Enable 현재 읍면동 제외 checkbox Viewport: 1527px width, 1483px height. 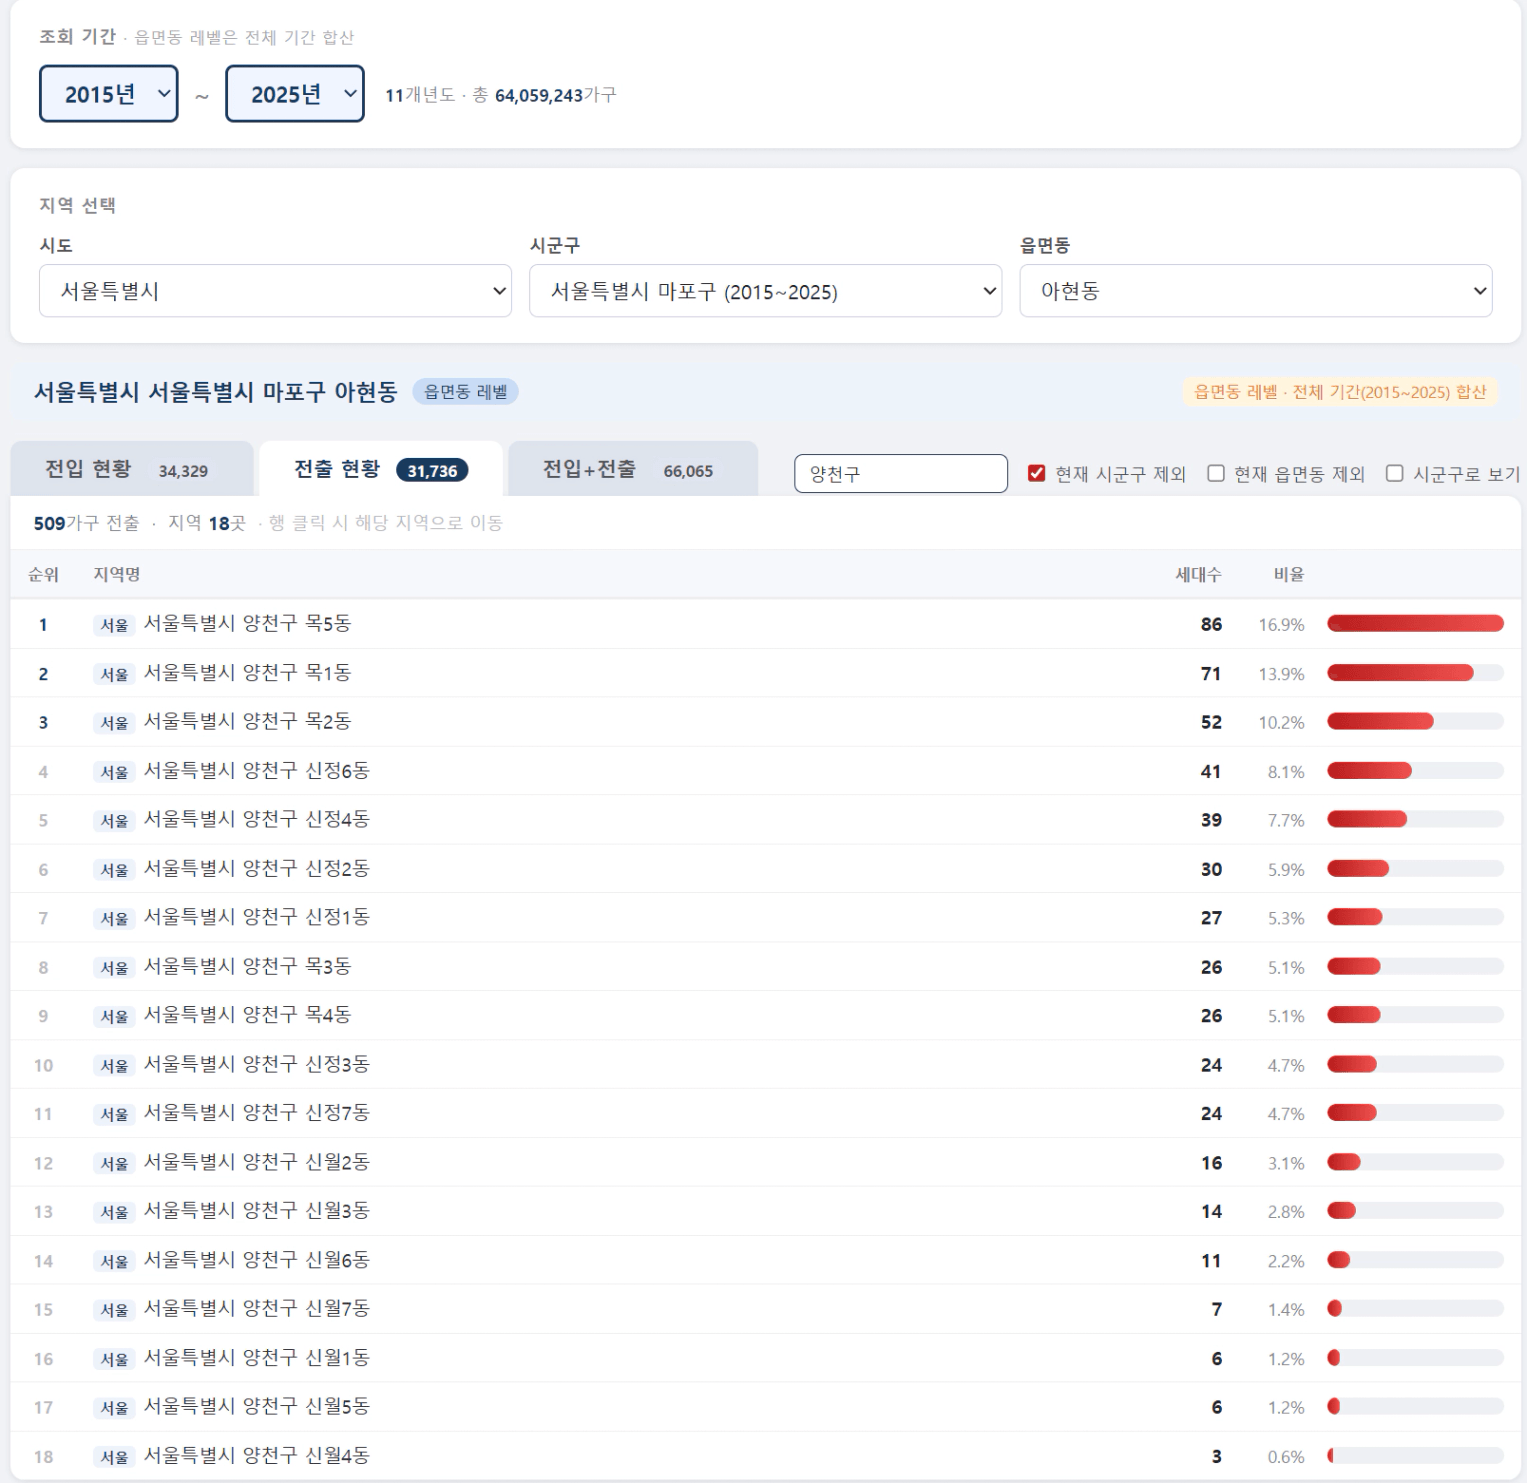click(1216, 474)
